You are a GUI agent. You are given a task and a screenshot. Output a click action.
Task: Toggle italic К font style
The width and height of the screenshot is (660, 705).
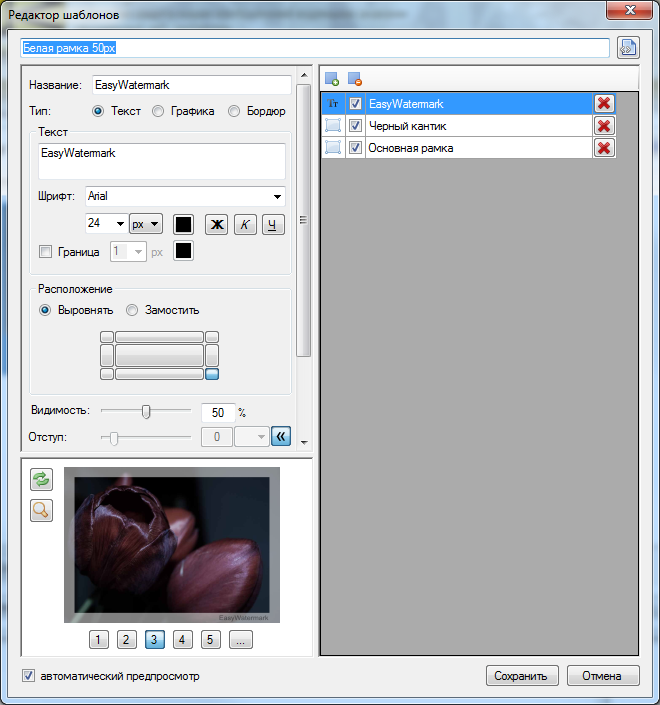click(x=245, y=224)
